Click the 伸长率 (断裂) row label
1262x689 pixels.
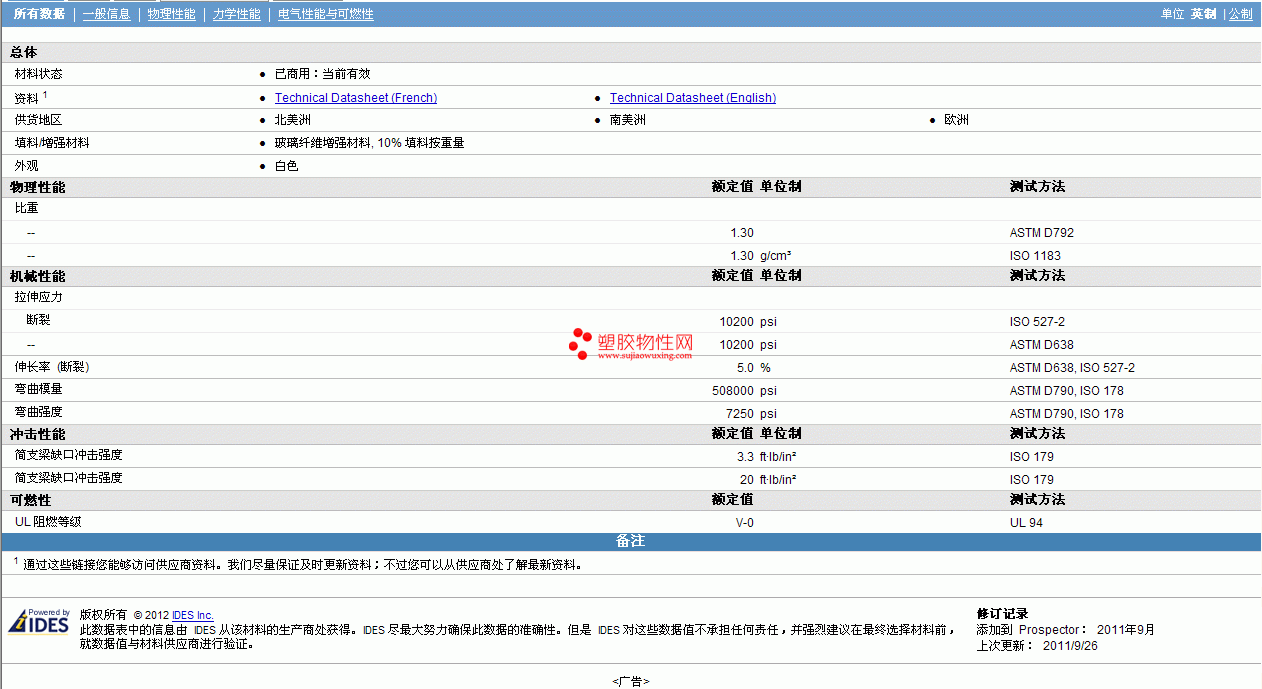point(52,367)
